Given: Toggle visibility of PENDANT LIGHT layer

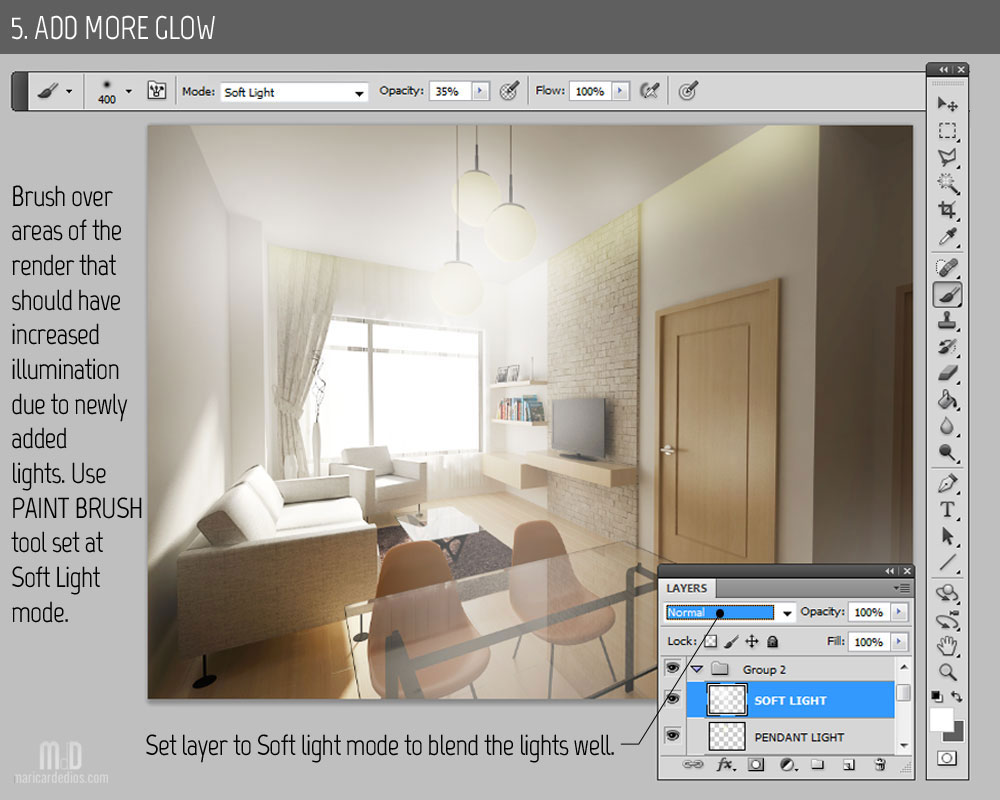Looking at the screenshot, I should tap(672, 736).
